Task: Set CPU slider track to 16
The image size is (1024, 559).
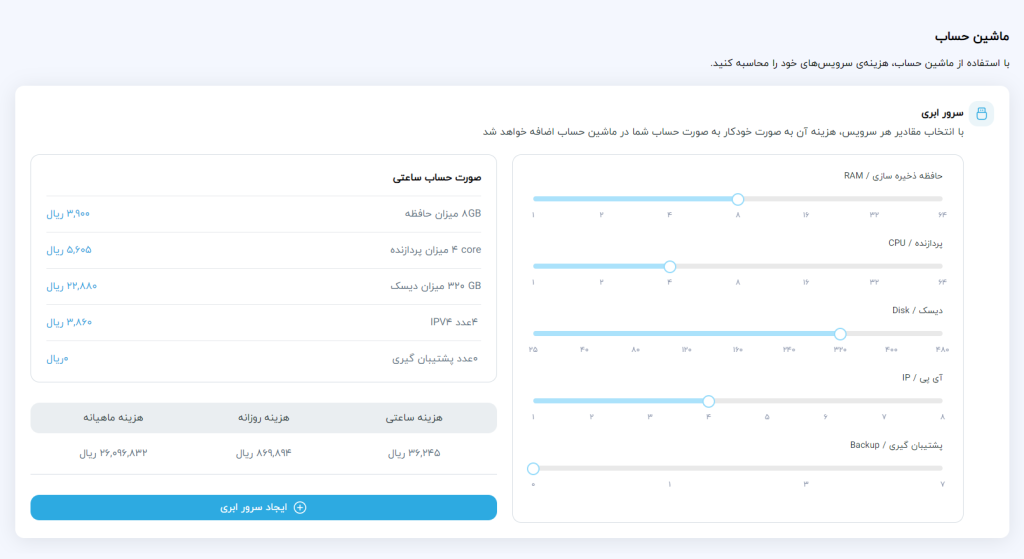Action: (806, 266)
